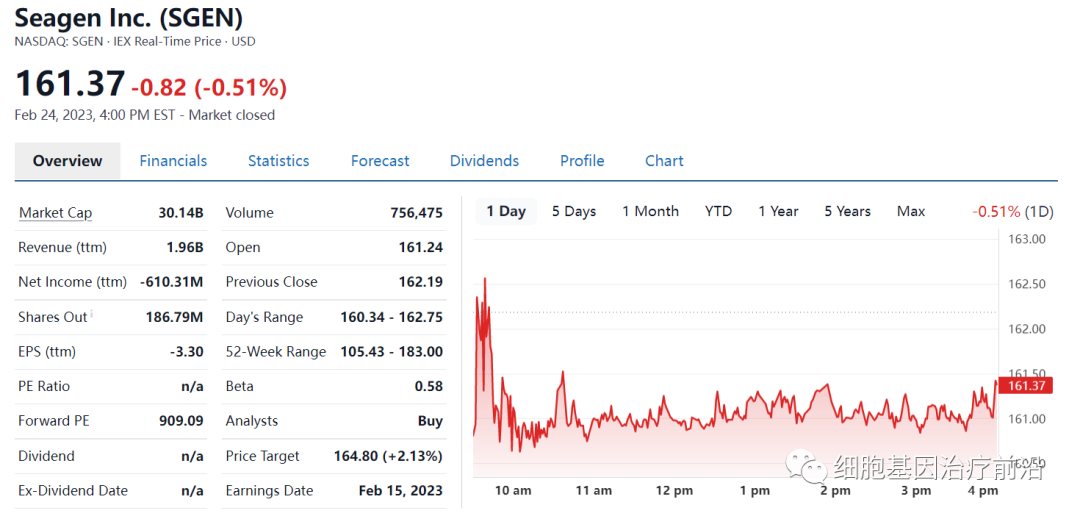Select the YTD chart range
The width and height of the screenshot is (1080, 516).
[718, 211]
